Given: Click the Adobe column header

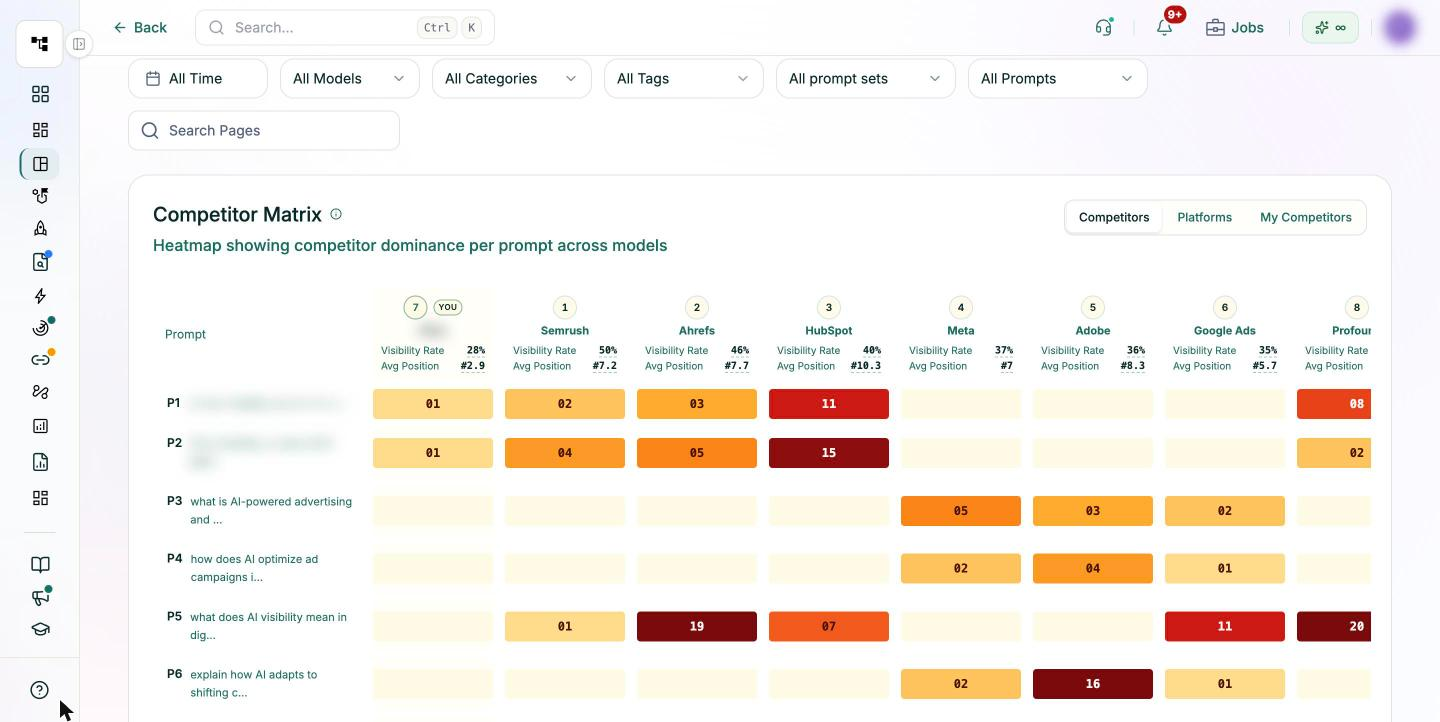Looking at the screenshot, I should (1093, 330).
